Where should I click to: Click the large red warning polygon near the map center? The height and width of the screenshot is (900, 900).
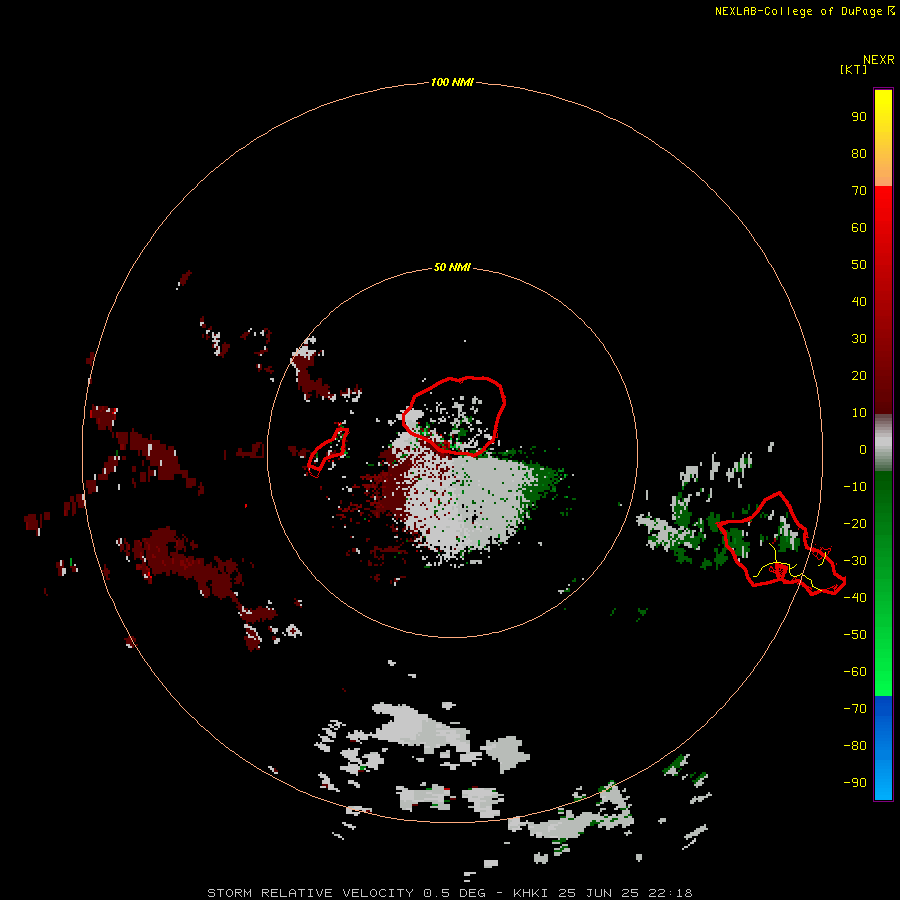pos(454,416)
